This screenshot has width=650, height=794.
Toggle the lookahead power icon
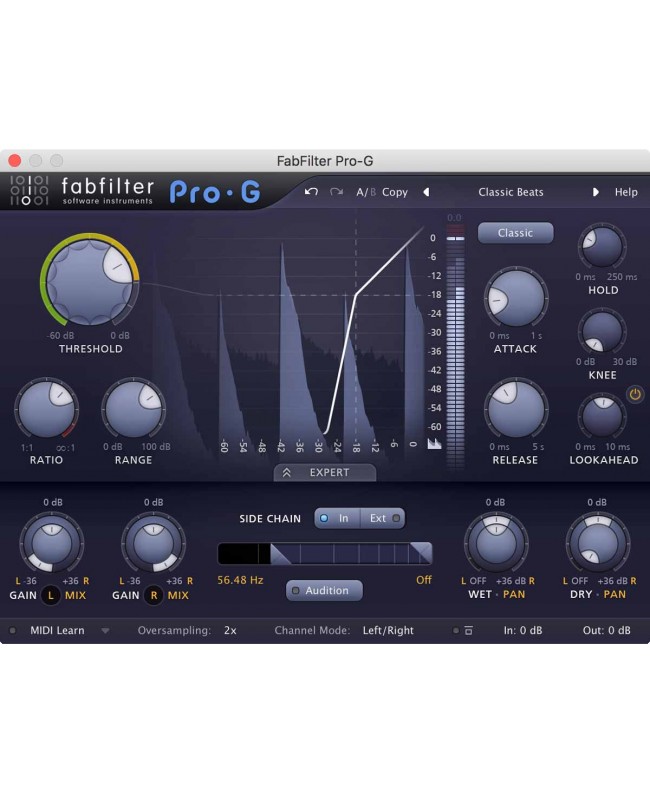coord(635,394)
